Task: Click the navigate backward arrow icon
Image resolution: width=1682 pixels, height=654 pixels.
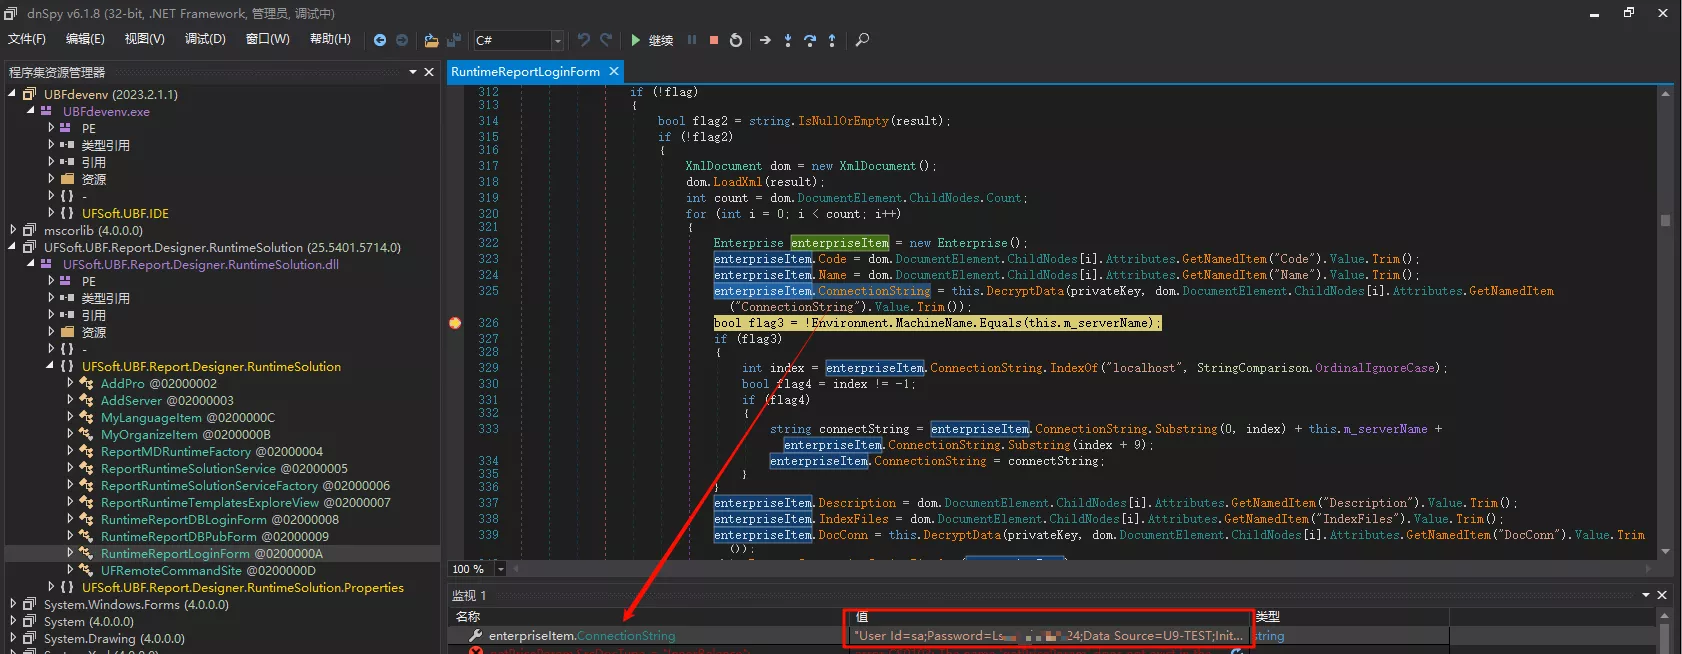Action: click(x=380, y=40)
